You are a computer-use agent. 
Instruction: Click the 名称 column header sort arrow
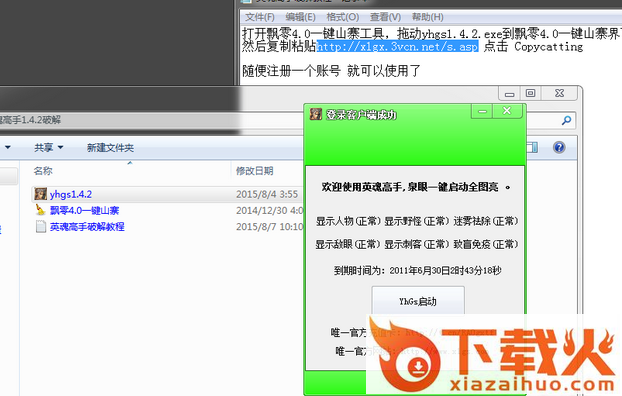pyautogui.click(x=130, y=163)
